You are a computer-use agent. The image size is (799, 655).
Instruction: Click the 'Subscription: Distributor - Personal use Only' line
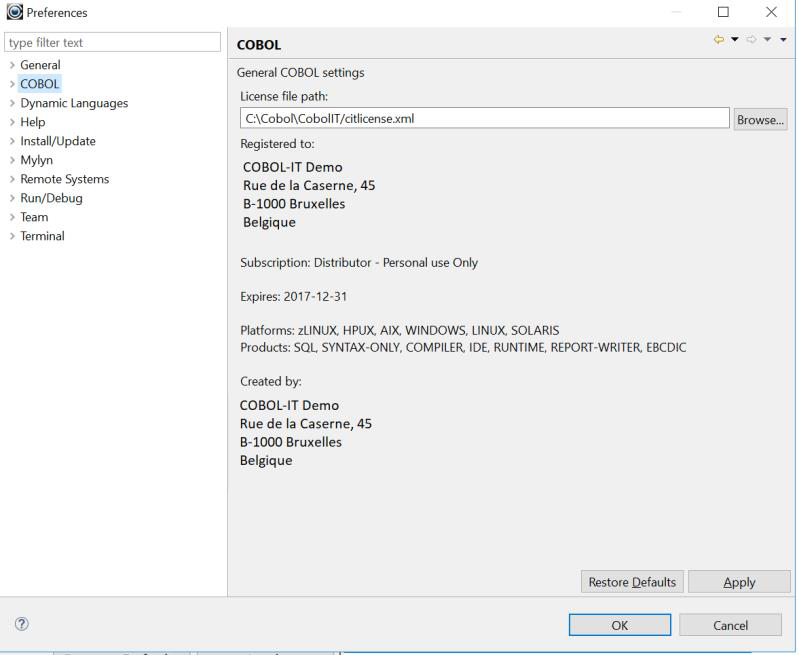(x=359, y=263)
